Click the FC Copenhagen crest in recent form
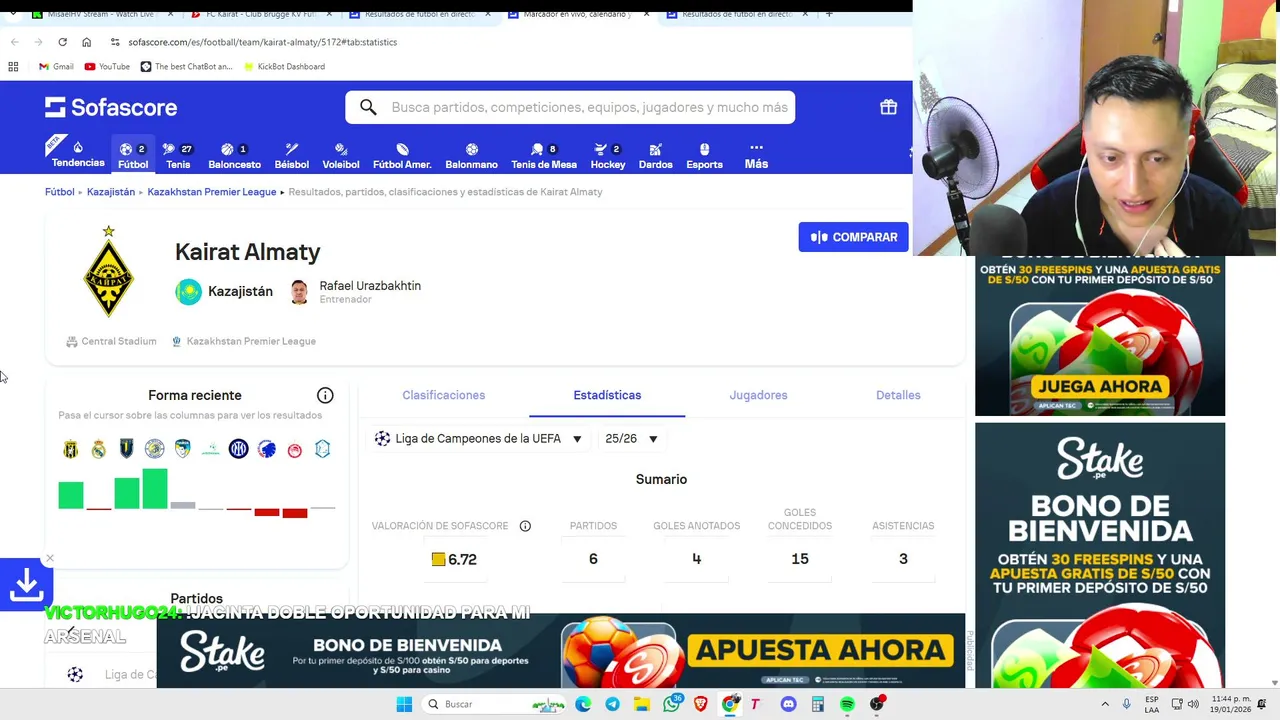1280x720 pixels. point(266,449)
